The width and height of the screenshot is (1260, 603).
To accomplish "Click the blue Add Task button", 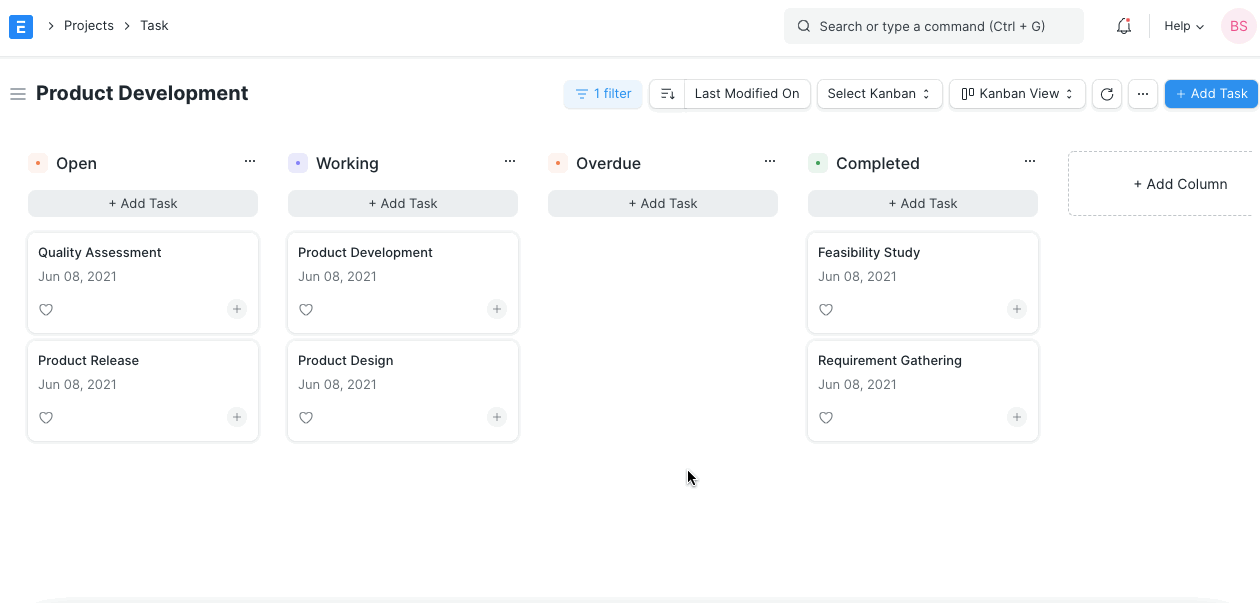I will (1211, 93).
